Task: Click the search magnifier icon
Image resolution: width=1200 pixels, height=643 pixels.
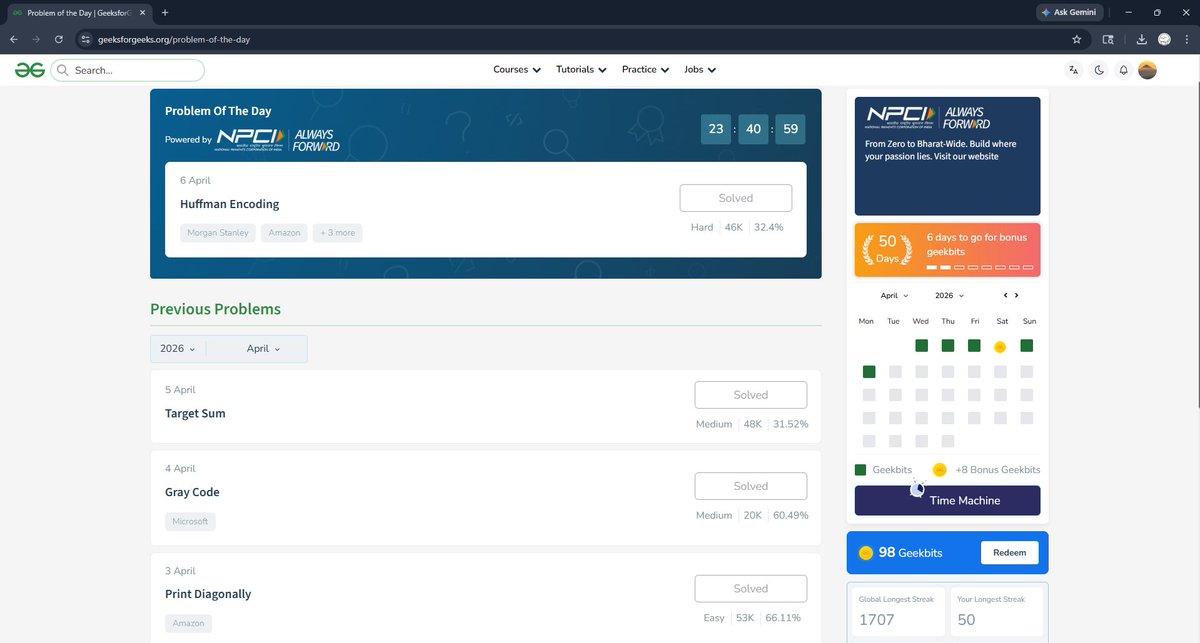Action: pos(63,70)
